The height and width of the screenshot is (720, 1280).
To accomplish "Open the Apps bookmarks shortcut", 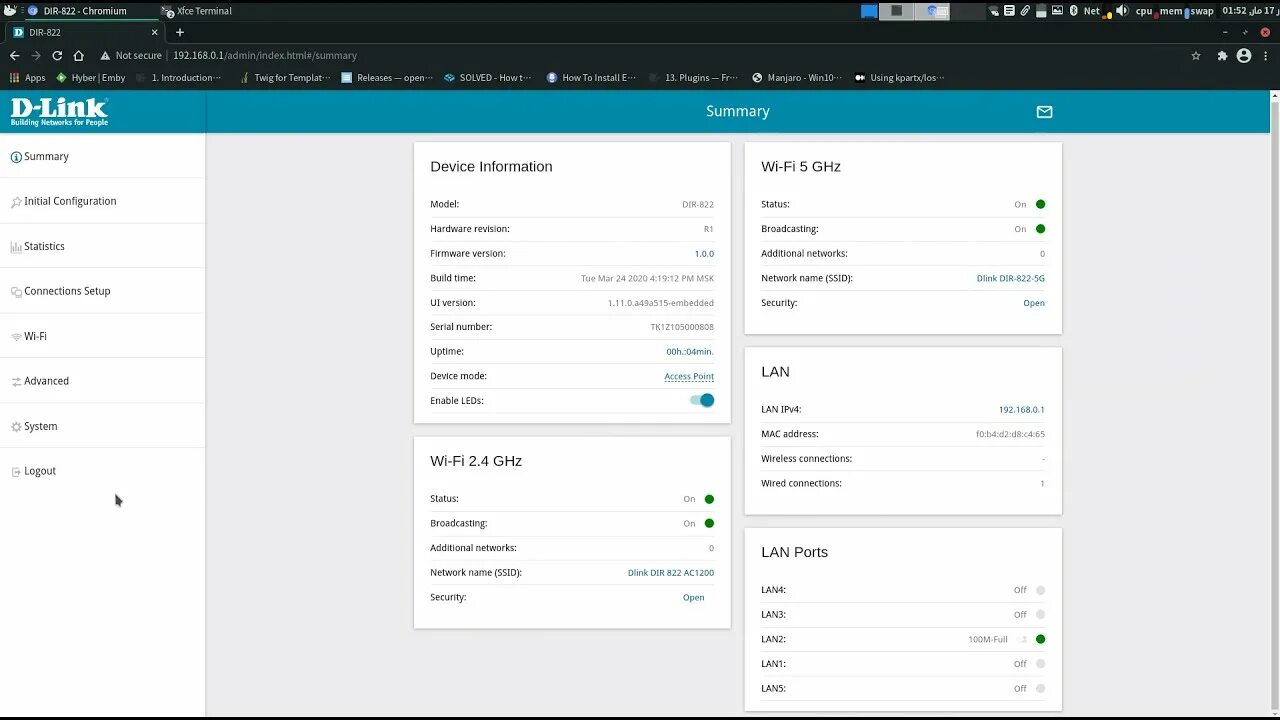I will (28, 78).
